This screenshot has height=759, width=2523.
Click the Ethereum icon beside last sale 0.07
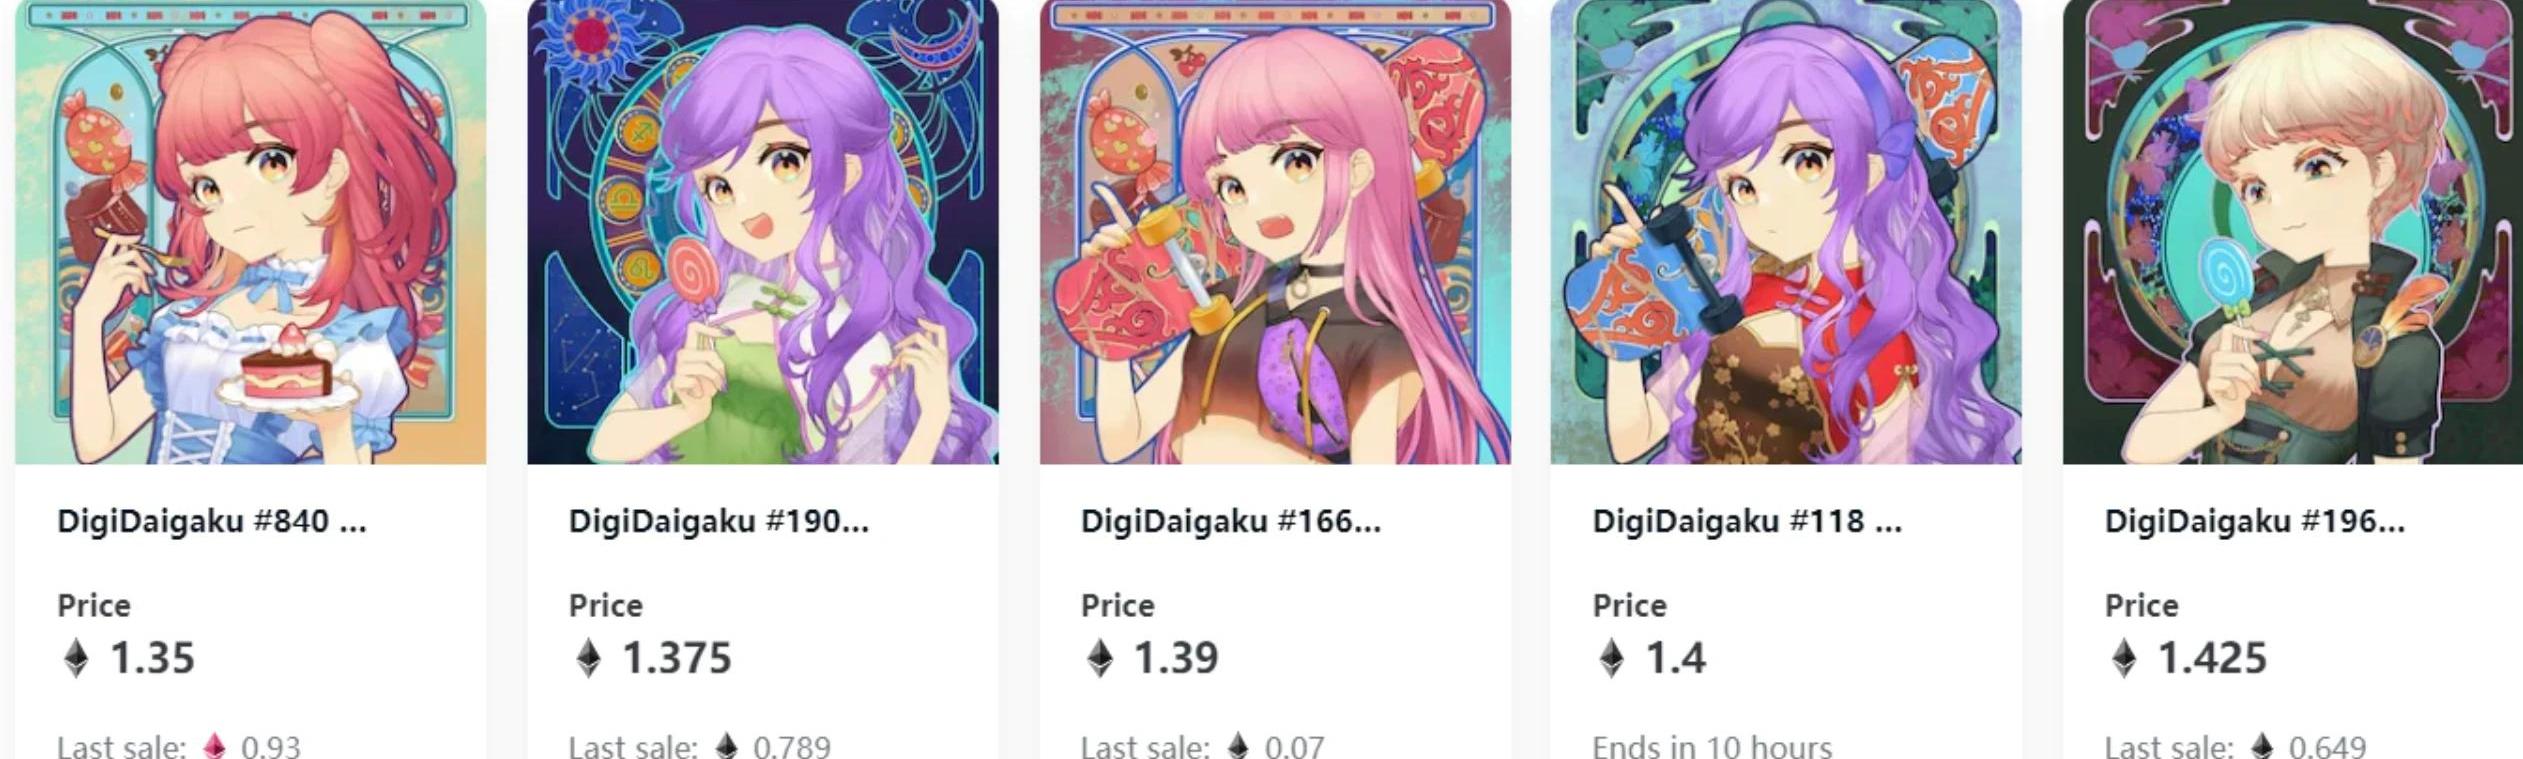[1239, 746]
